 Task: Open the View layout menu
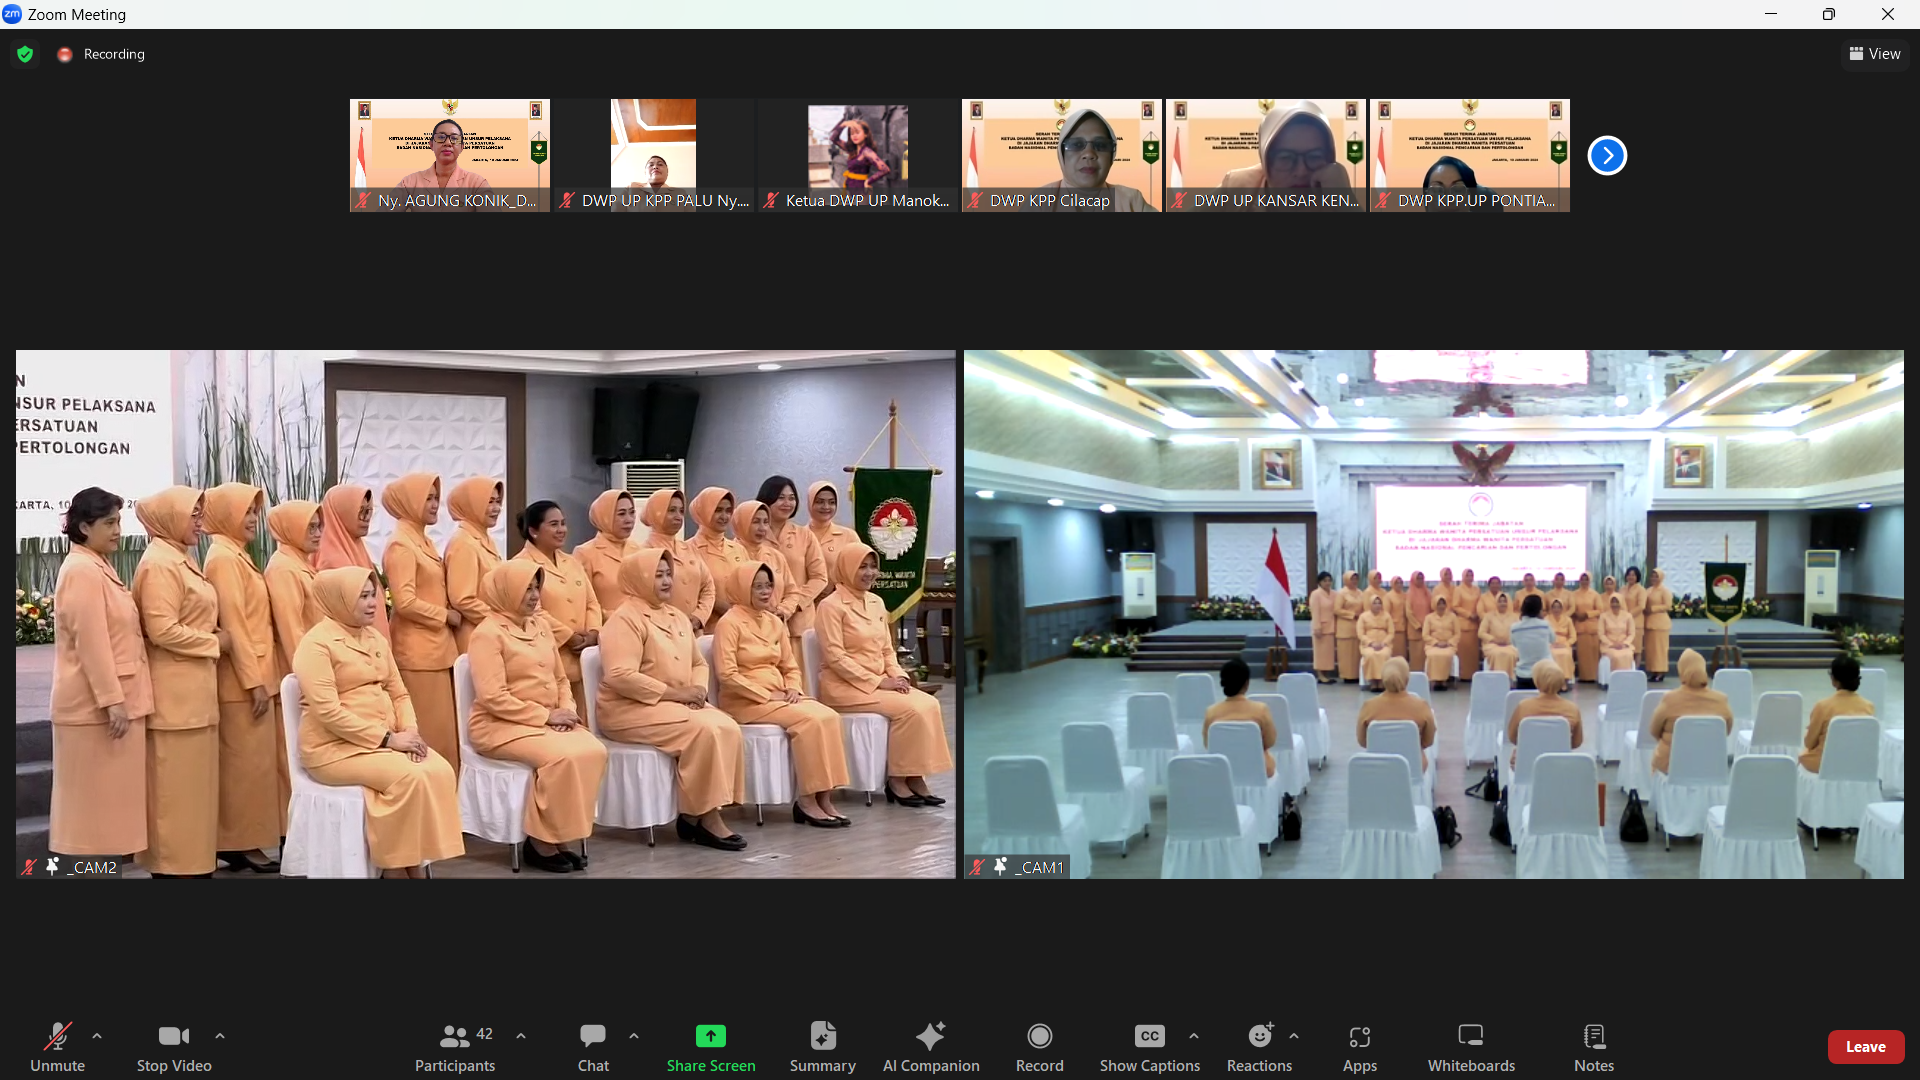(x=1875, y=54)
